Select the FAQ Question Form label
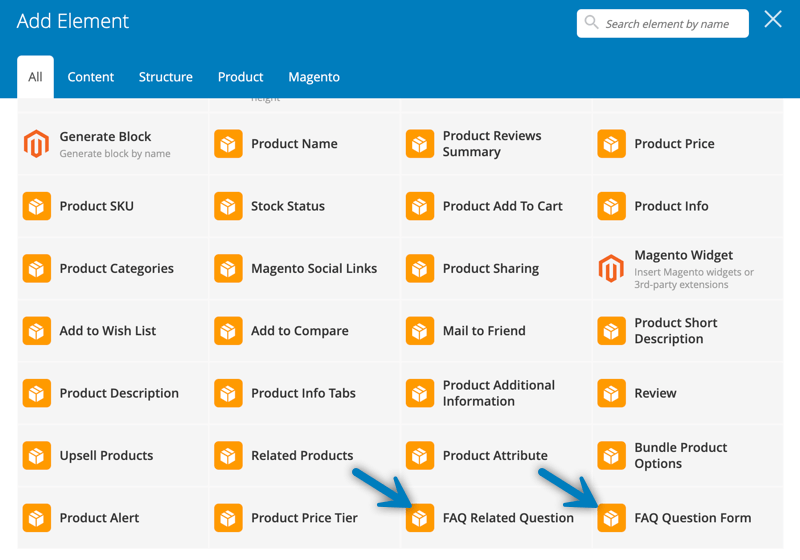Image resolution: width=800 pixels, height=560 pixels. pos(693,518)
